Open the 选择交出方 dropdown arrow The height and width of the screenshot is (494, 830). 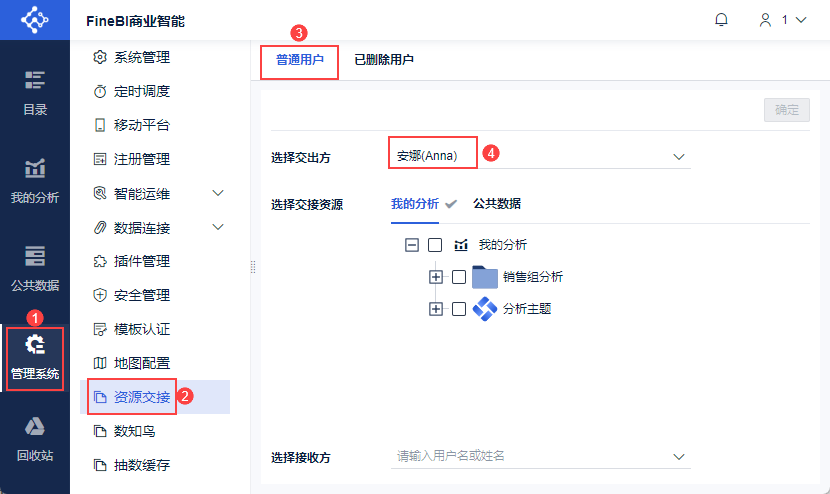tap(679, 156)
